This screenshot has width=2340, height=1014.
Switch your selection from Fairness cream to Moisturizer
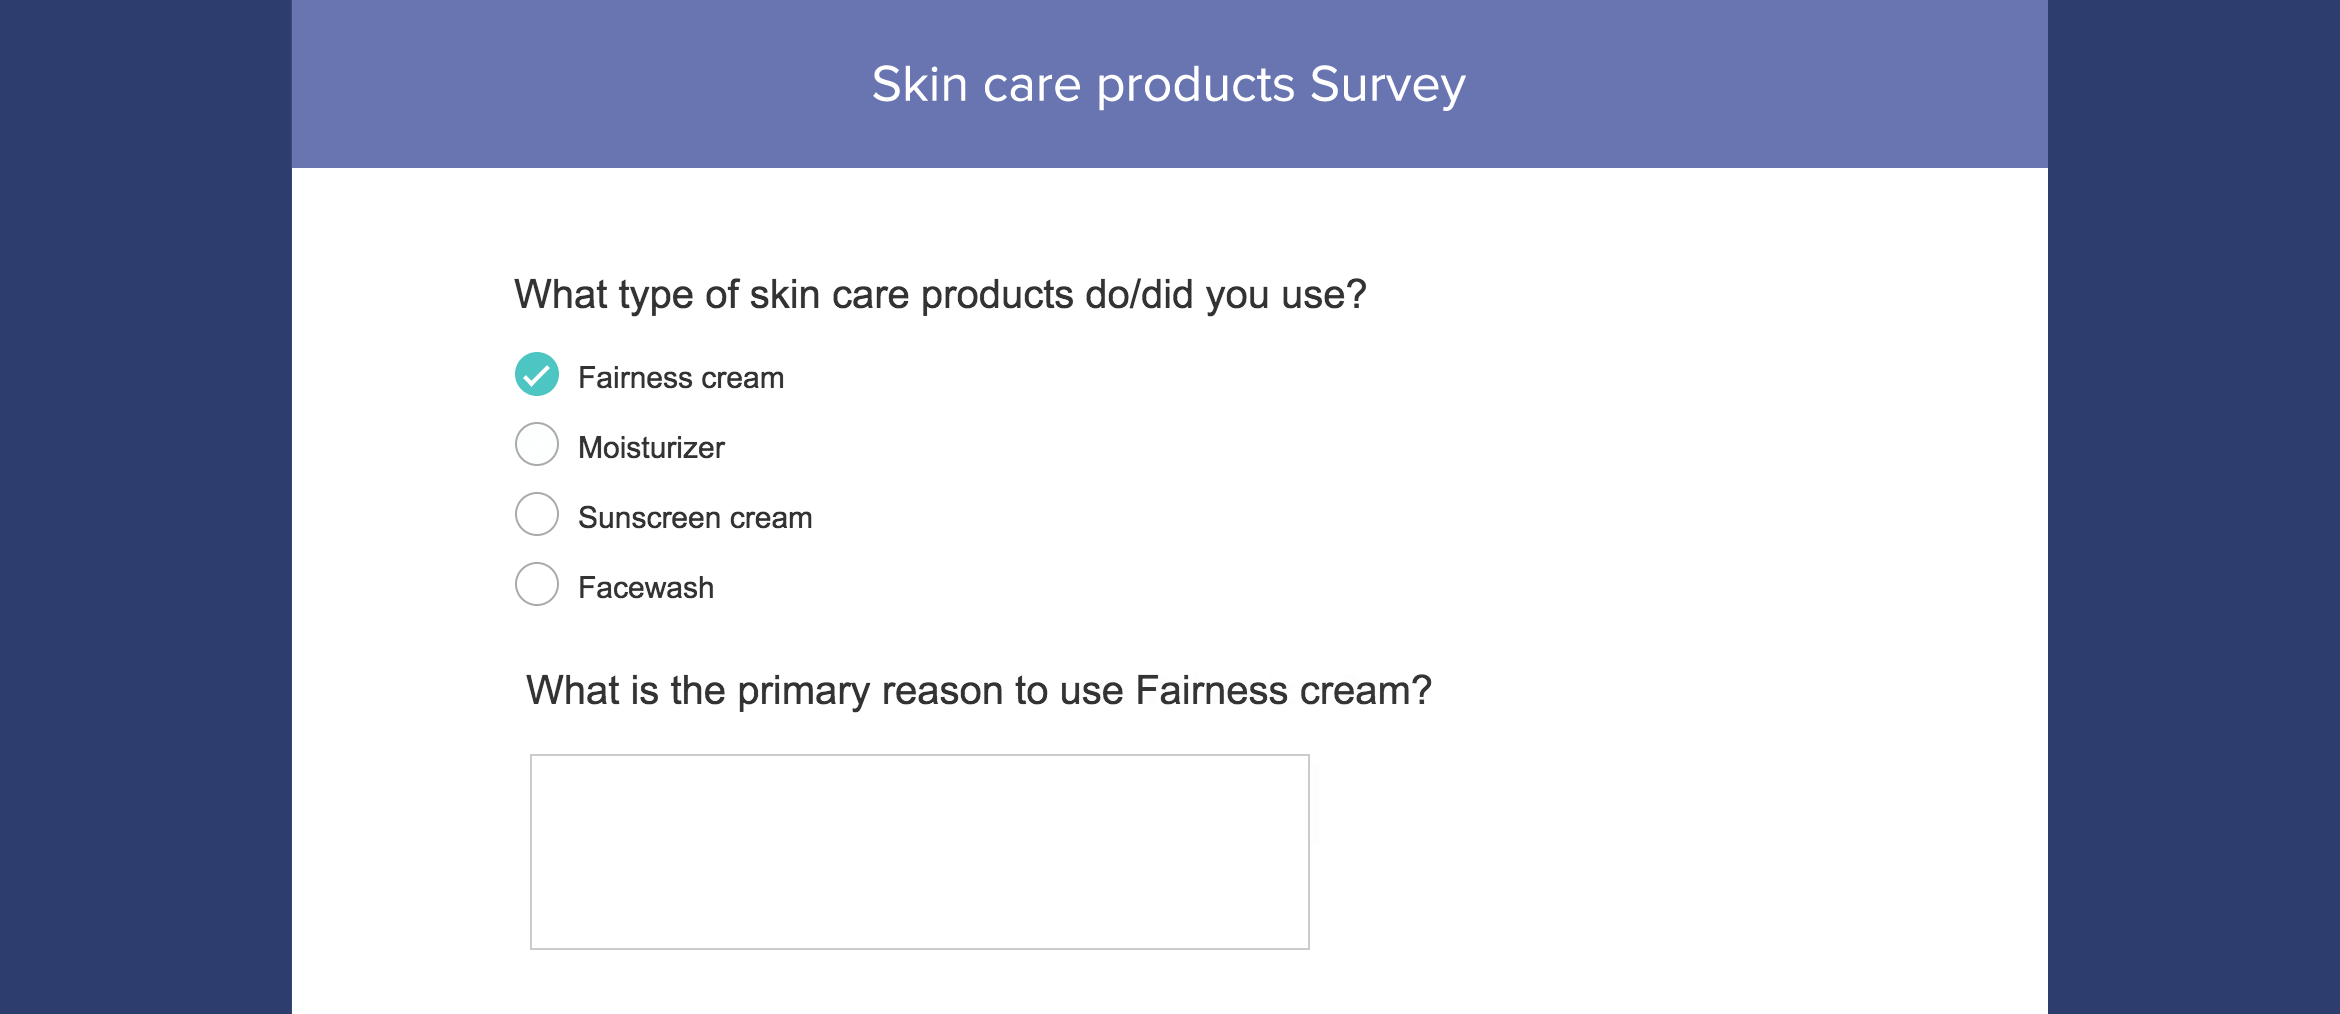[537, 444]
